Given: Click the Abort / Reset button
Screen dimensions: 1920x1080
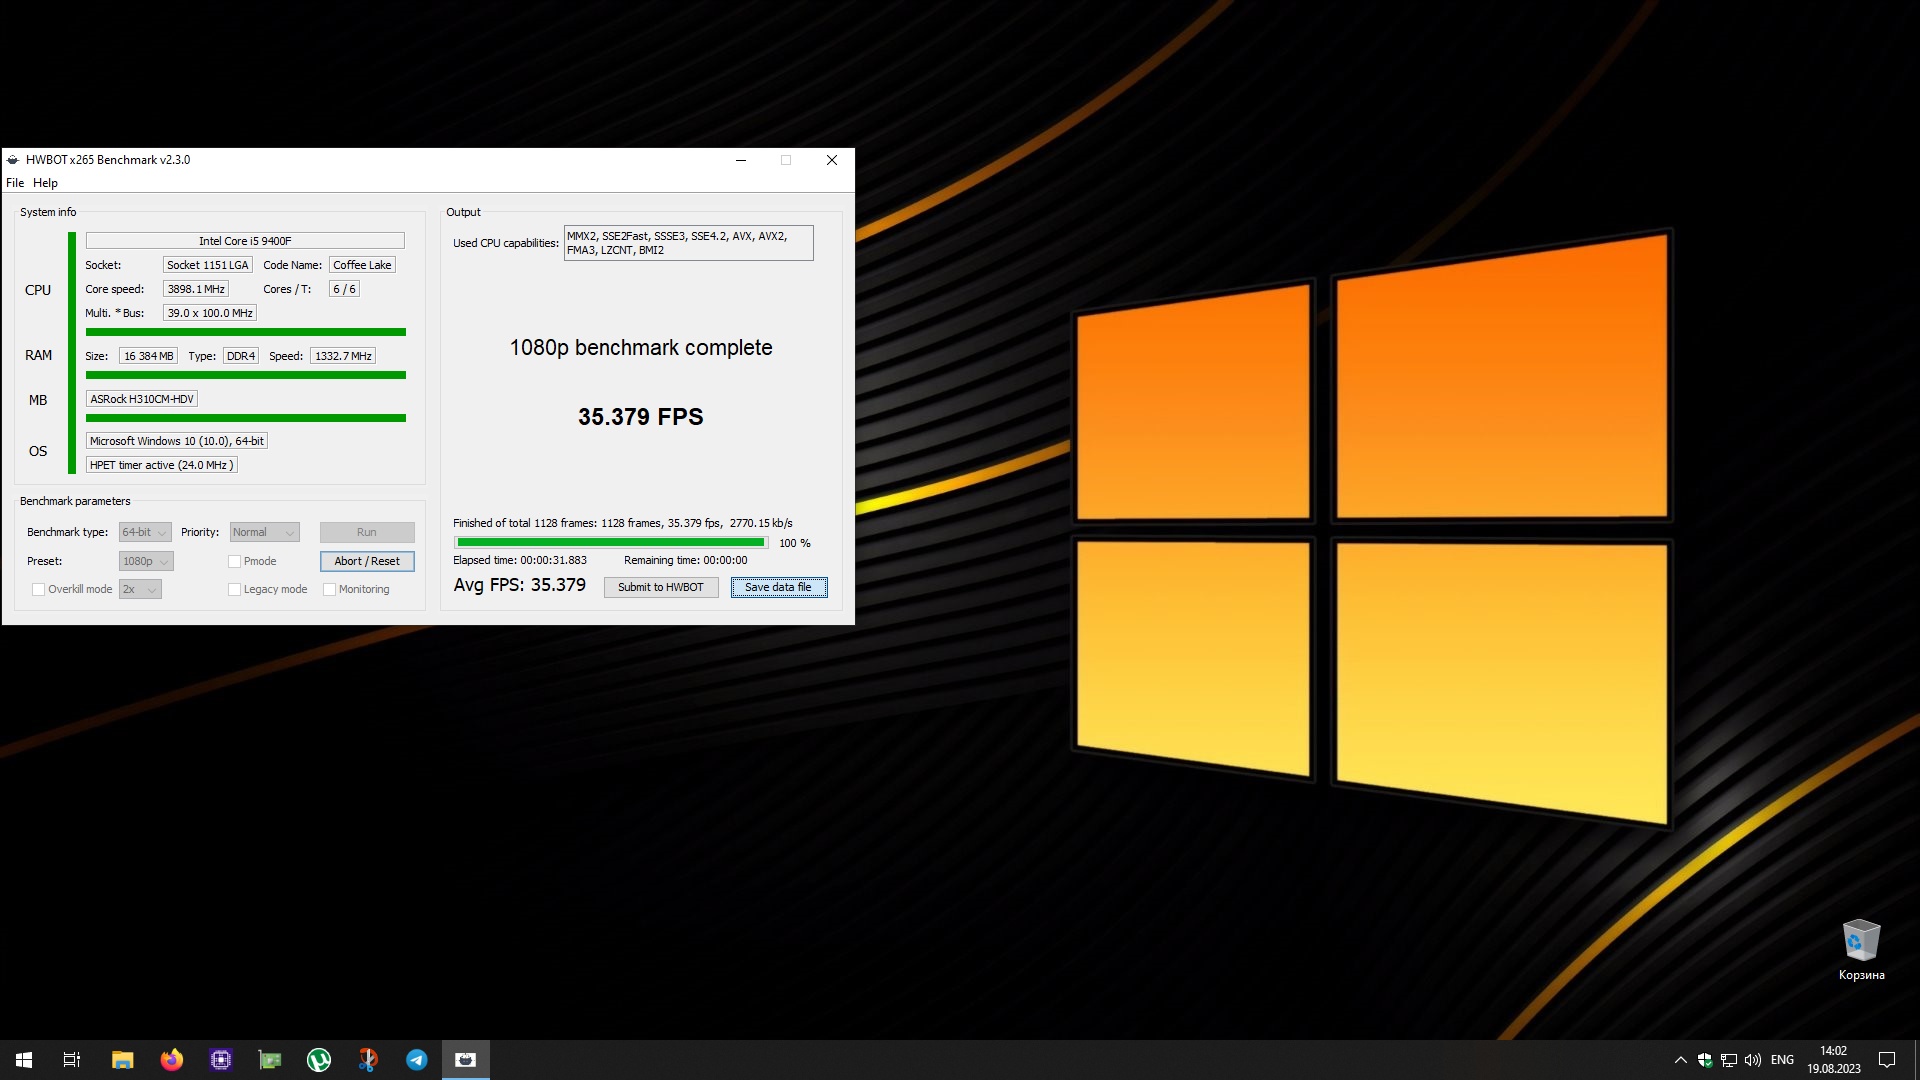Looking at the screenshot, I should tap(367, 562).
